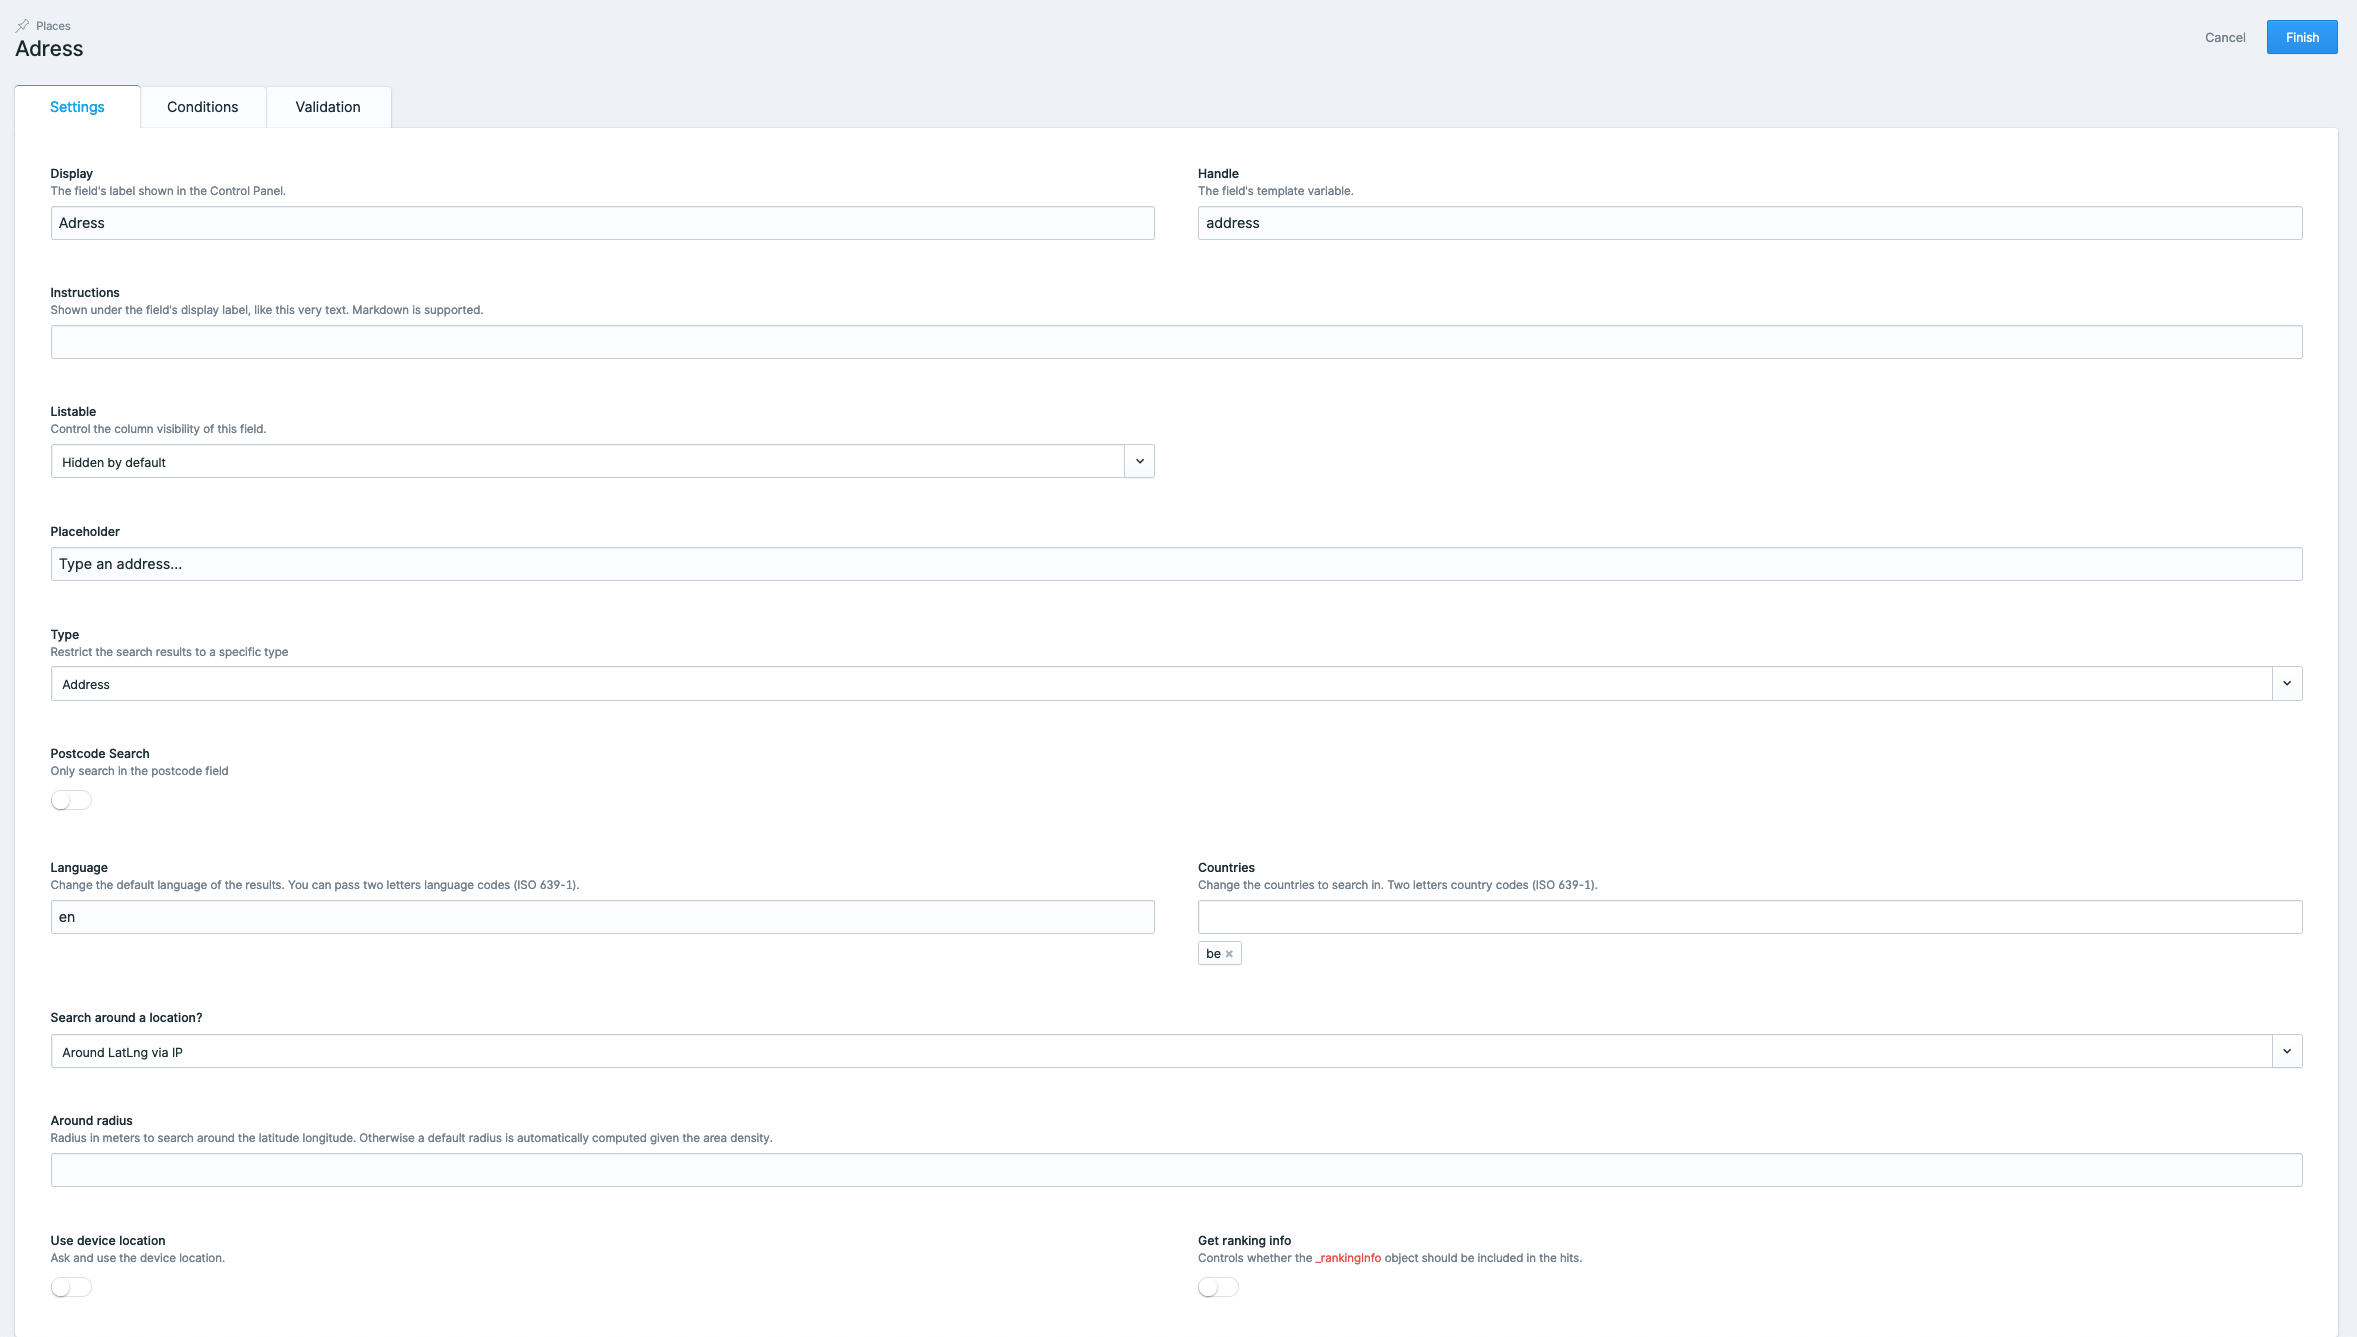Click the Cancel link

(2224, 38)
